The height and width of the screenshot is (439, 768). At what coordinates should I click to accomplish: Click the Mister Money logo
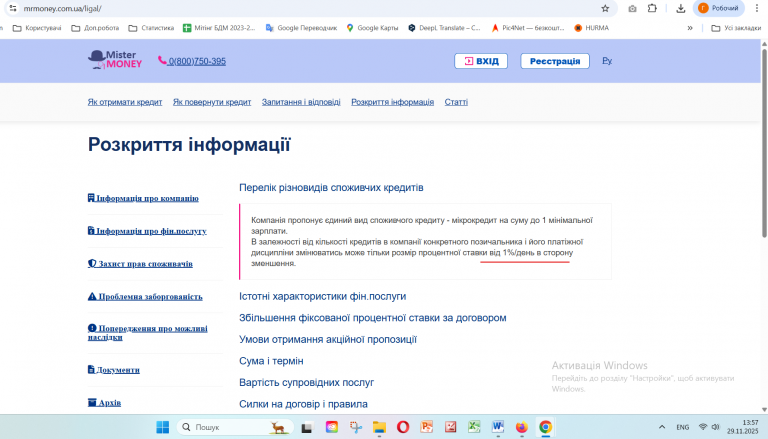(115, 60)
